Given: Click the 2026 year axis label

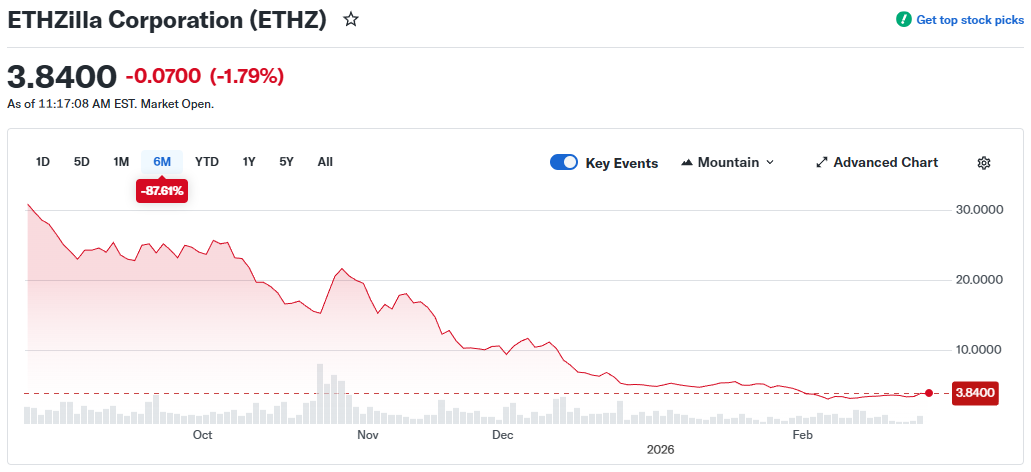Looking at the screenshot, I should pos(661,450).
